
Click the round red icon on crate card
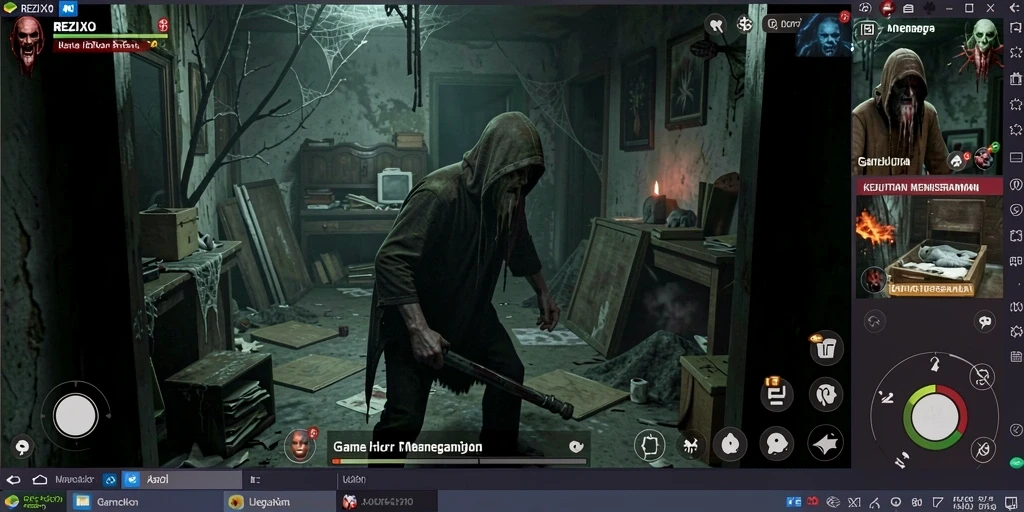(872, 280)
